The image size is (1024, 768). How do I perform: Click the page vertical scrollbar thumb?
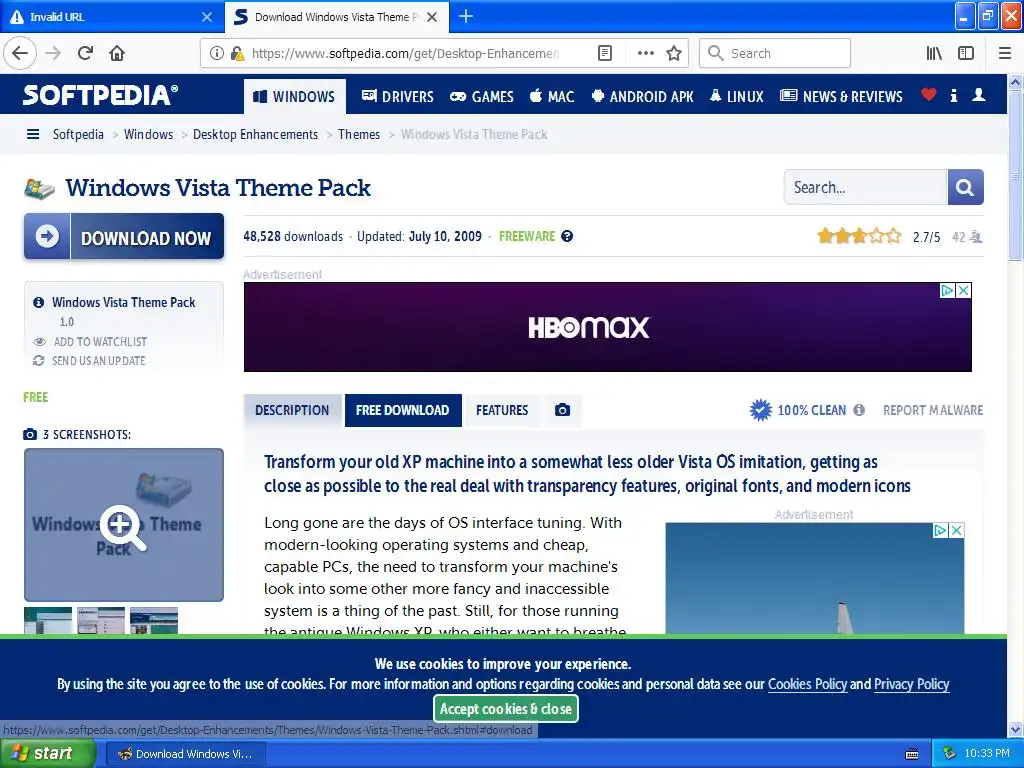coord(1015,176)
